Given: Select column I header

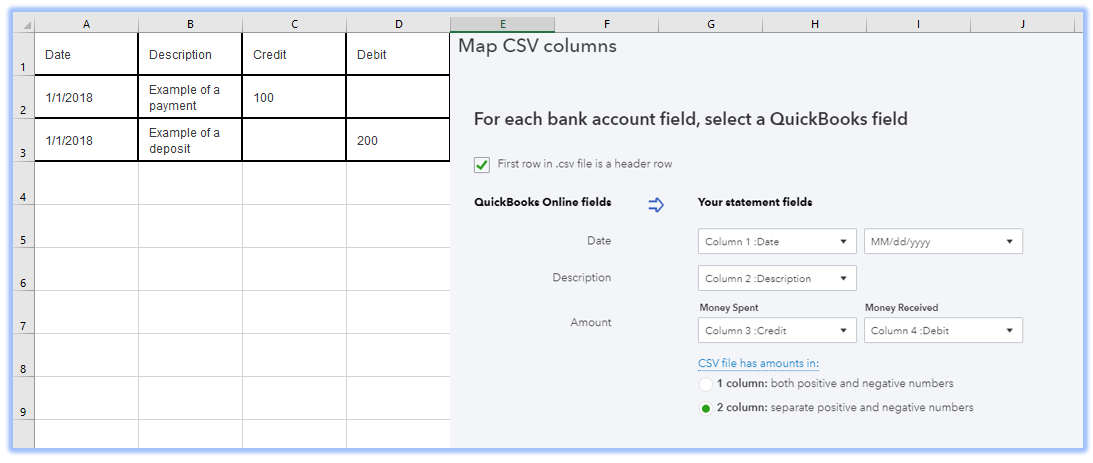Looking at the screenshot, I should 918,24.
